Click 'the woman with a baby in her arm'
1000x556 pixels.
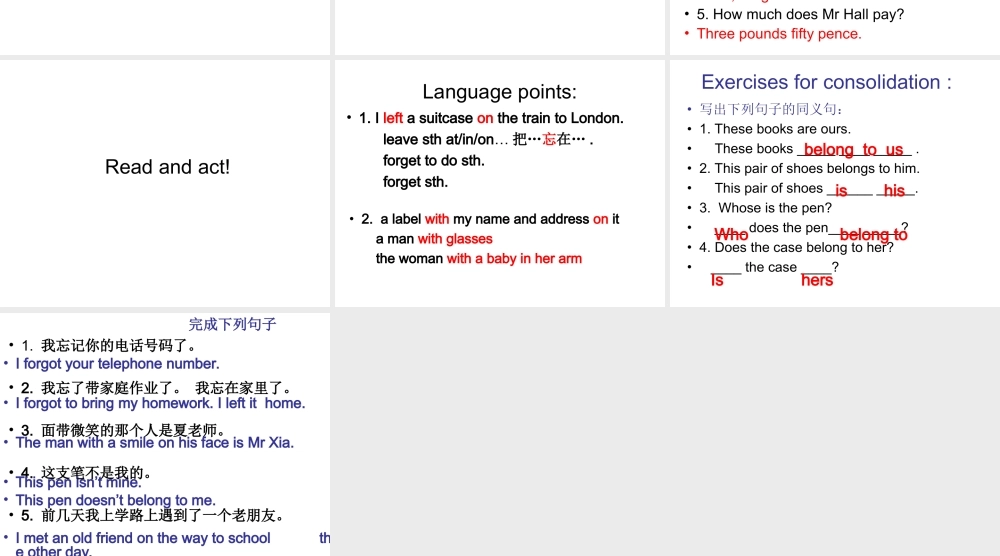point(479,258)
